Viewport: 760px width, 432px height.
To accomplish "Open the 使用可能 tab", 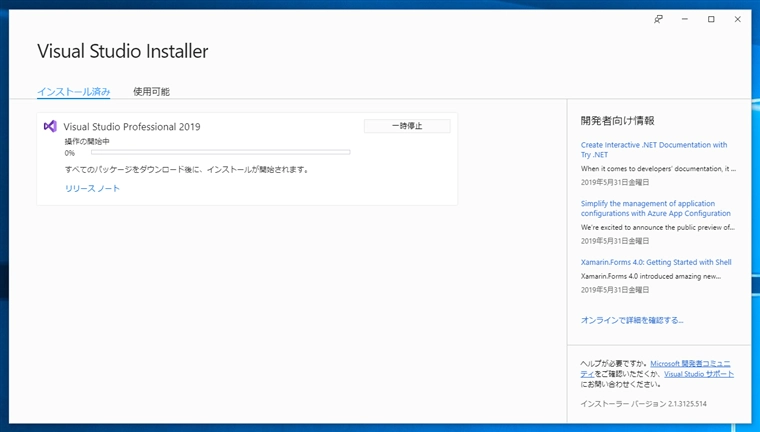I will point(151,92).
